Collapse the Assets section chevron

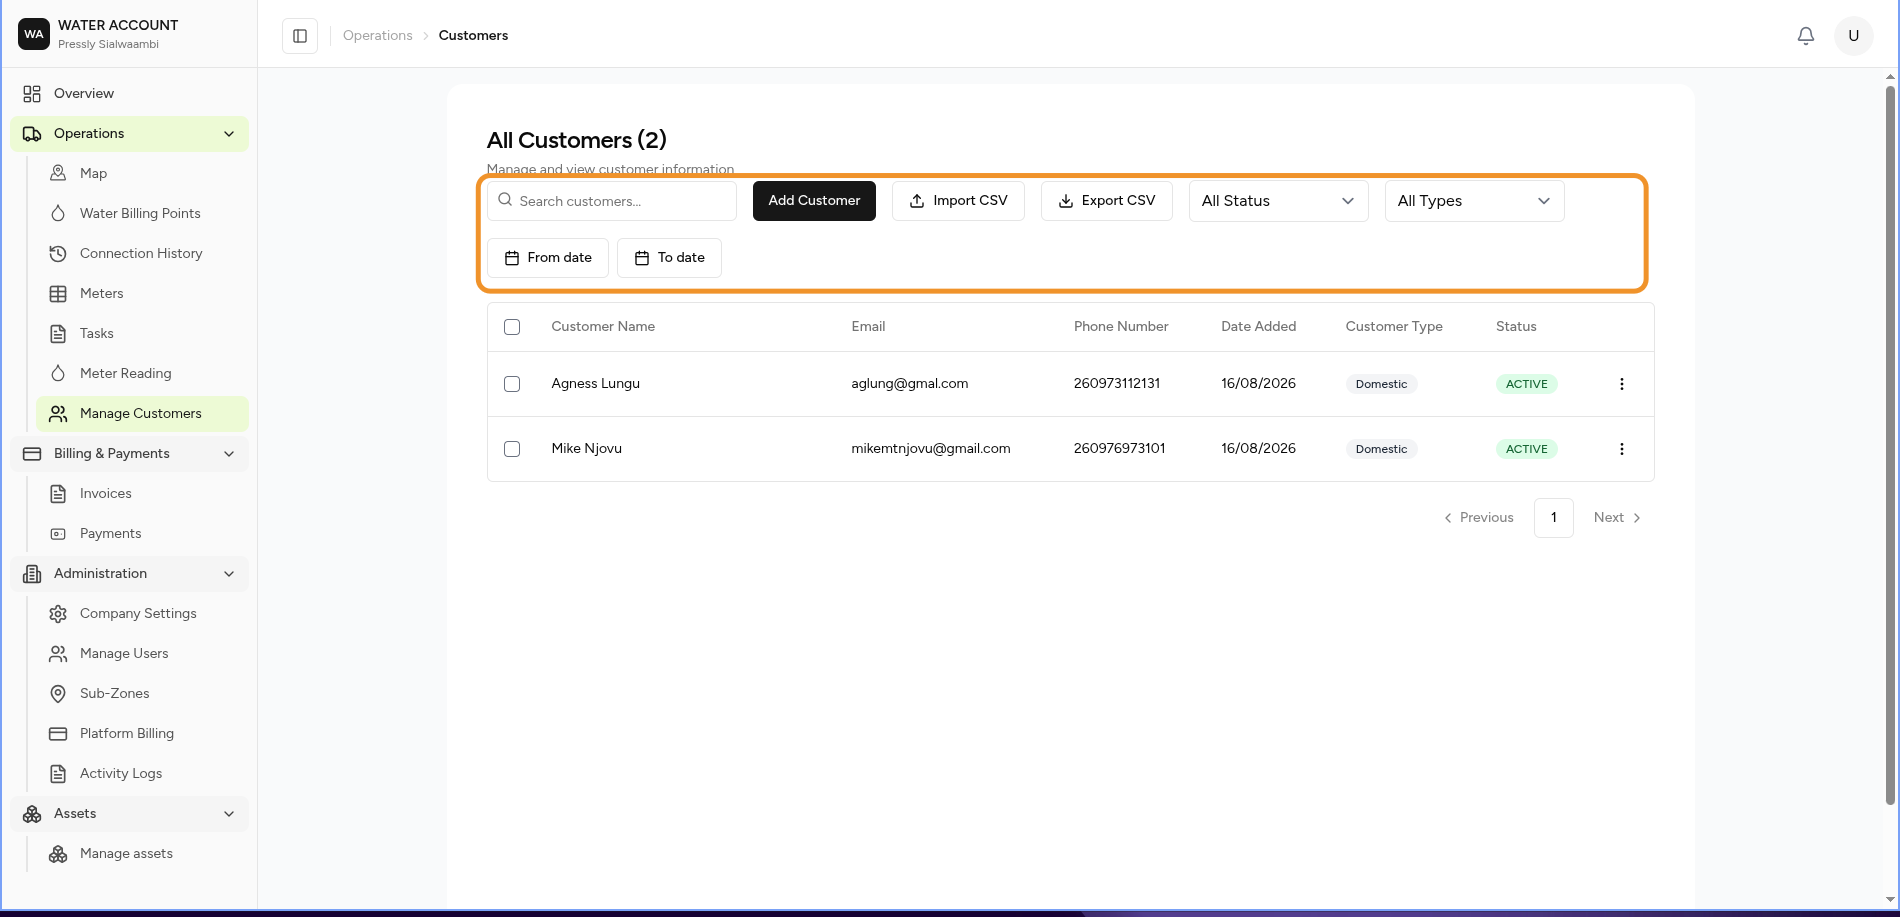click(x=229, y=814)
